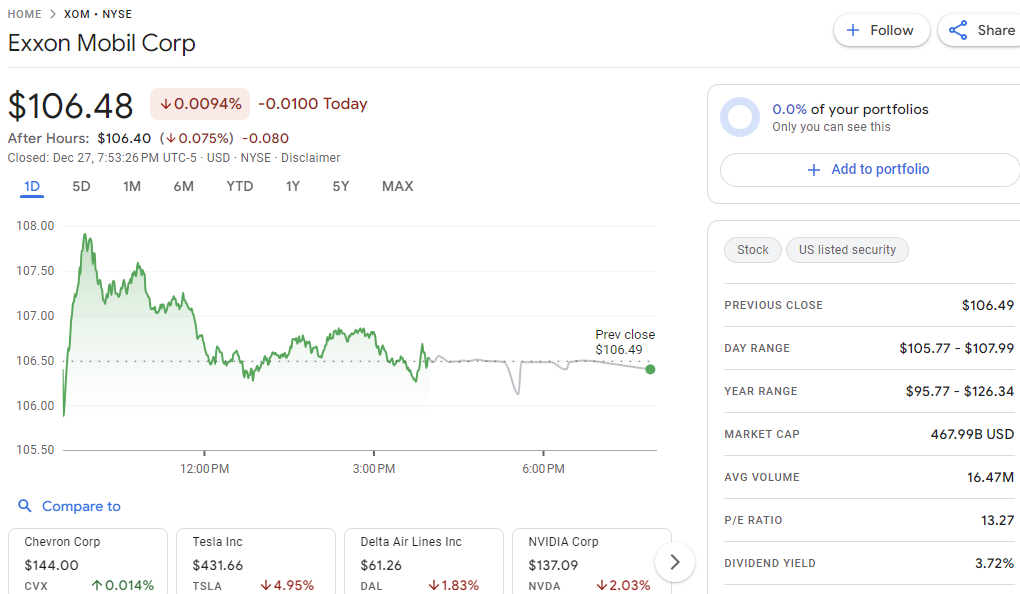Open the Share button
Viewport: 1020px width, 594px height.
979,31
